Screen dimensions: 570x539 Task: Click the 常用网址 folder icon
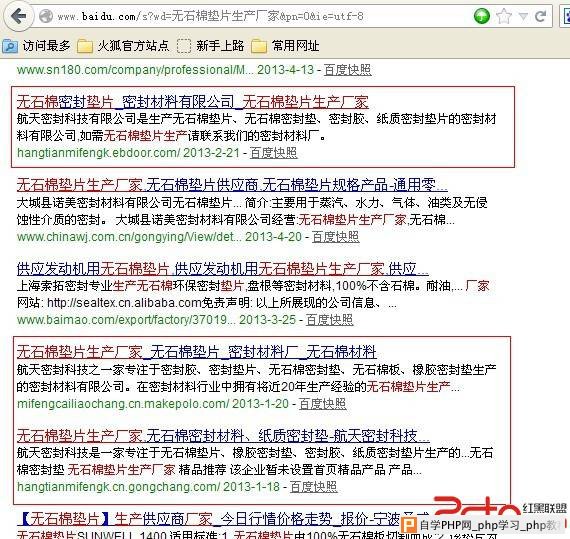(x=258, y=47)
